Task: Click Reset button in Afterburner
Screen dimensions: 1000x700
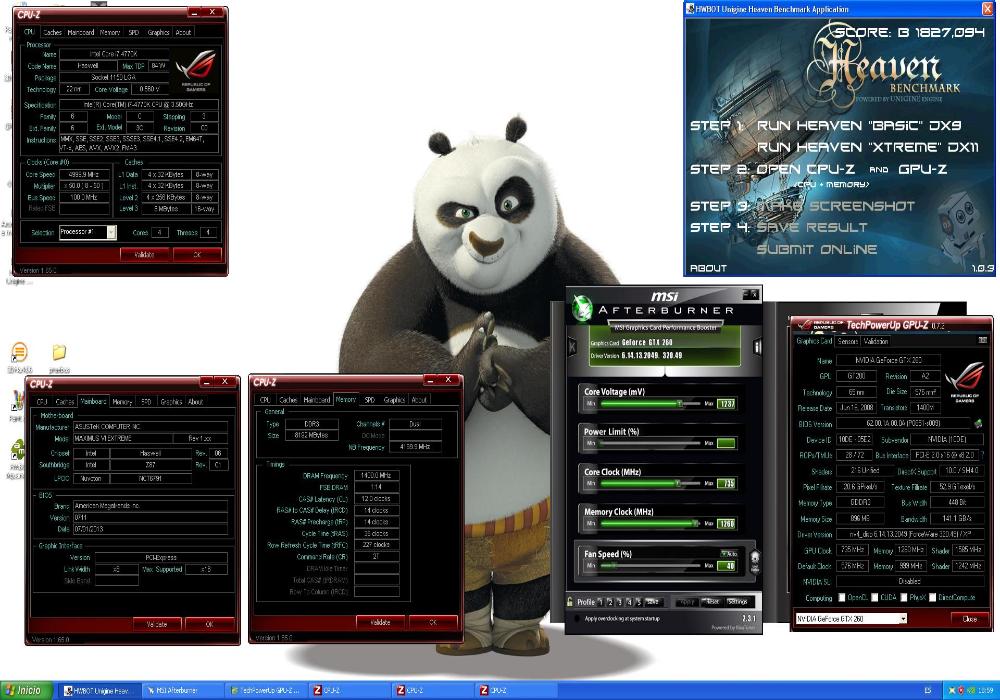Action: pos(712,602)
